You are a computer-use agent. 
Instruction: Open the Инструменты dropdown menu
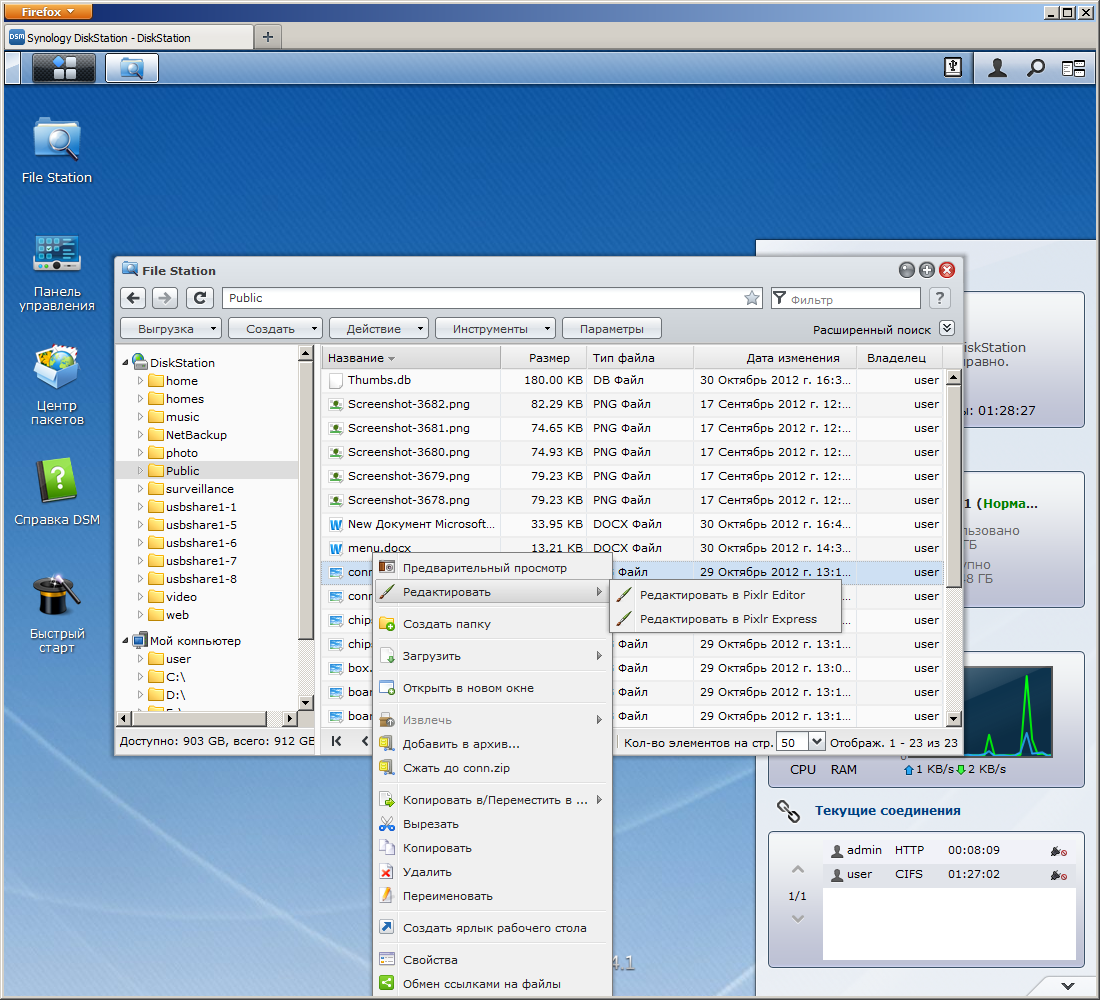pyautogui.click(x=495, y=329)
